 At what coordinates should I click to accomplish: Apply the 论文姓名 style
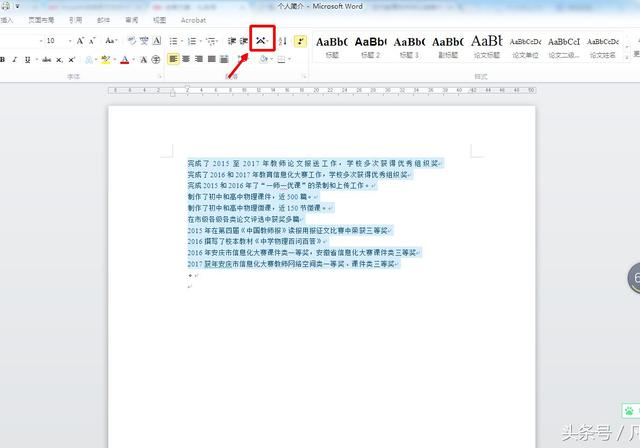point(603,47)
